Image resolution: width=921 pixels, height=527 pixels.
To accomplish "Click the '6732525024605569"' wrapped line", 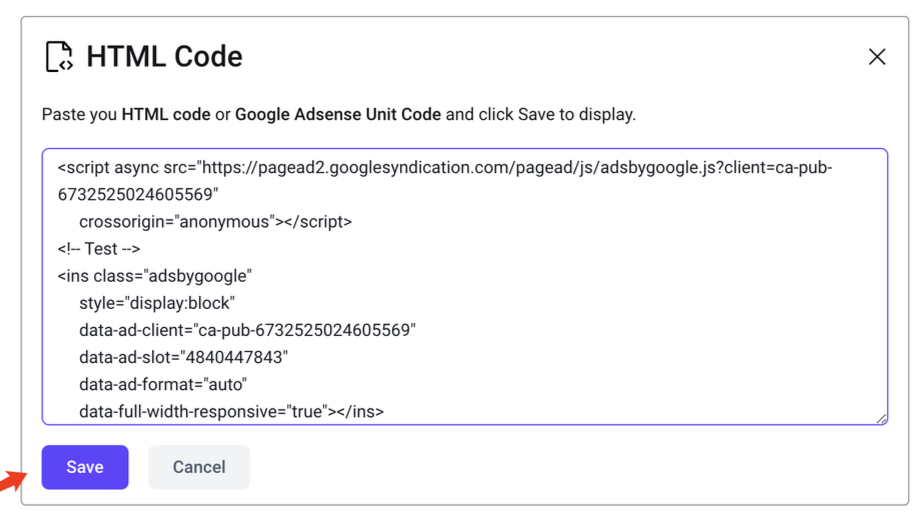I will point(138,195).
